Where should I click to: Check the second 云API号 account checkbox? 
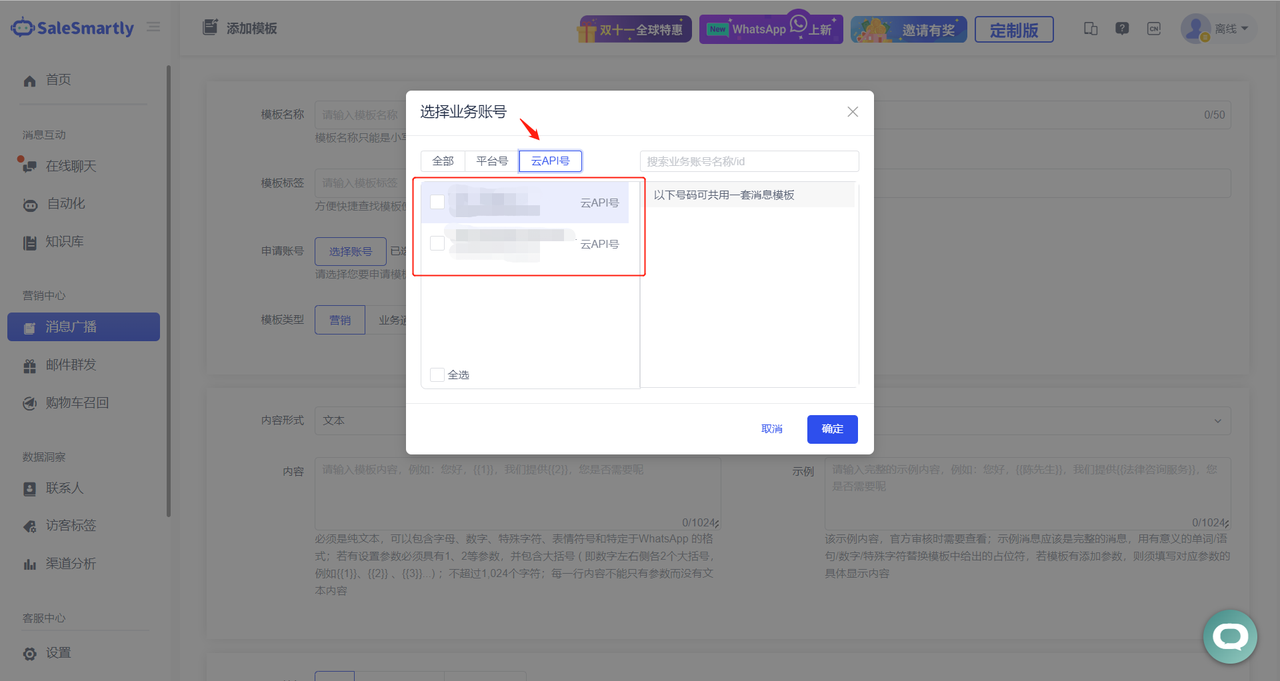coord(437,243)
